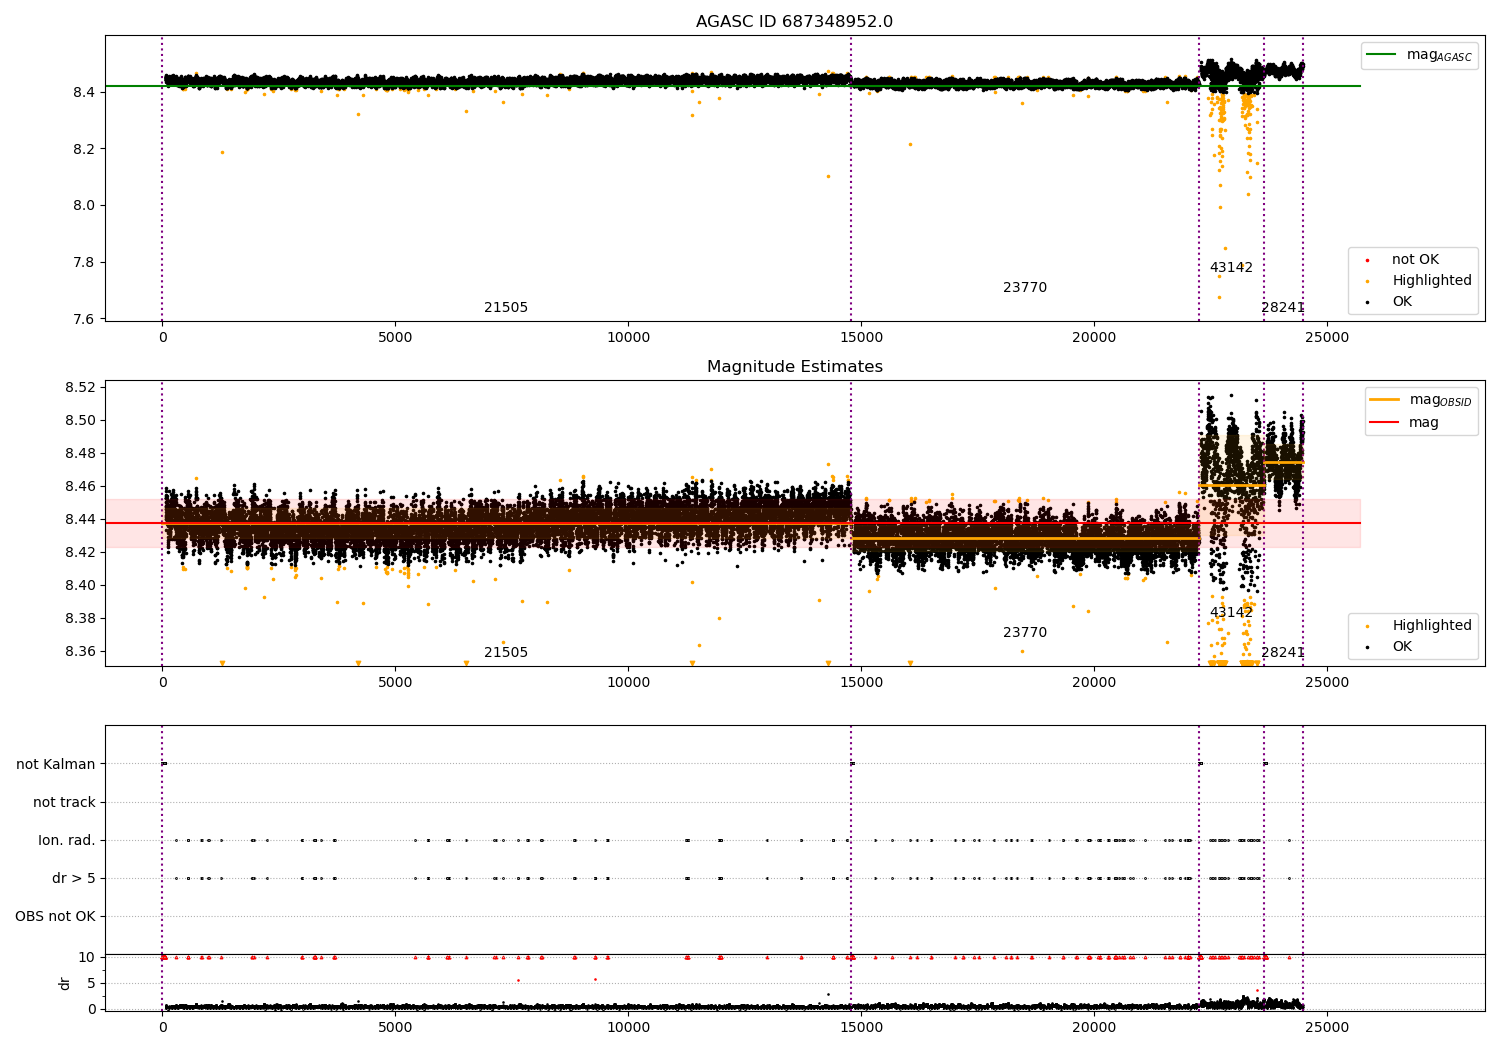The width and height of the screenshot is (1500, 1050).
Task: Click y-axis tick 7.8 in the top plot
Action: [x=83, y=263]
